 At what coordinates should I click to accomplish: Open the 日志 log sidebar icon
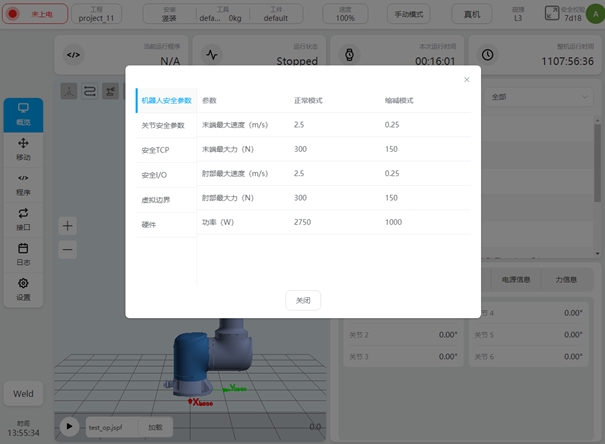[x=23, y=253]
